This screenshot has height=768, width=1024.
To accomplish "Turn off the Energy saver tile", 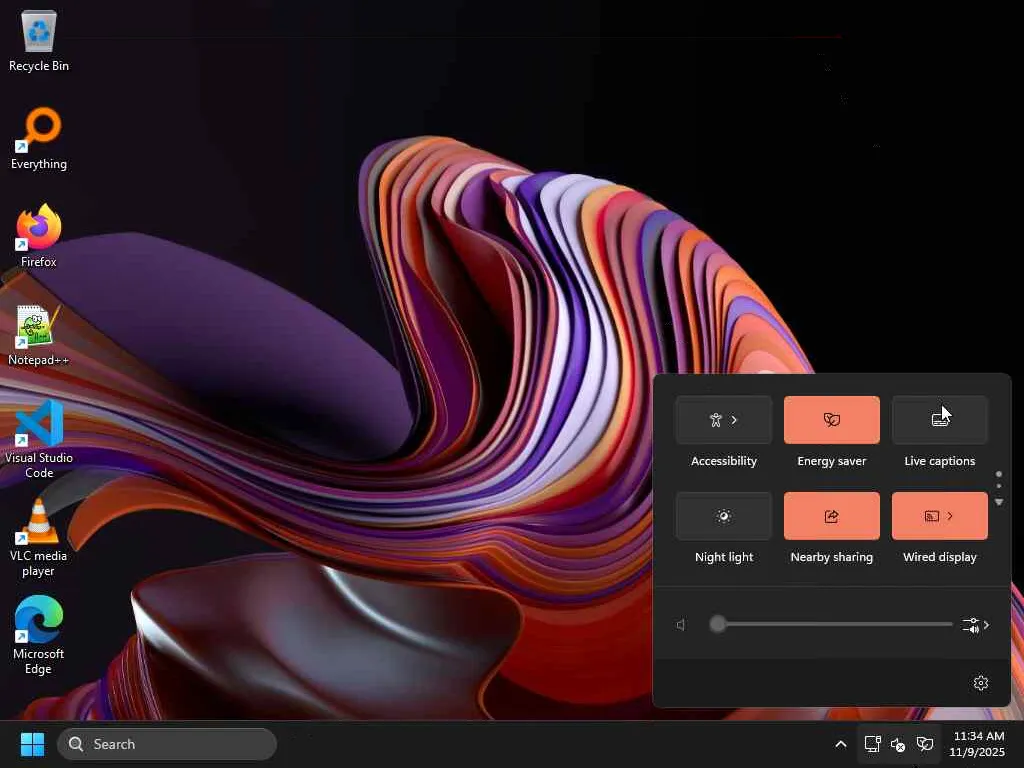I will pyautogui.click(x=831, y=420).
